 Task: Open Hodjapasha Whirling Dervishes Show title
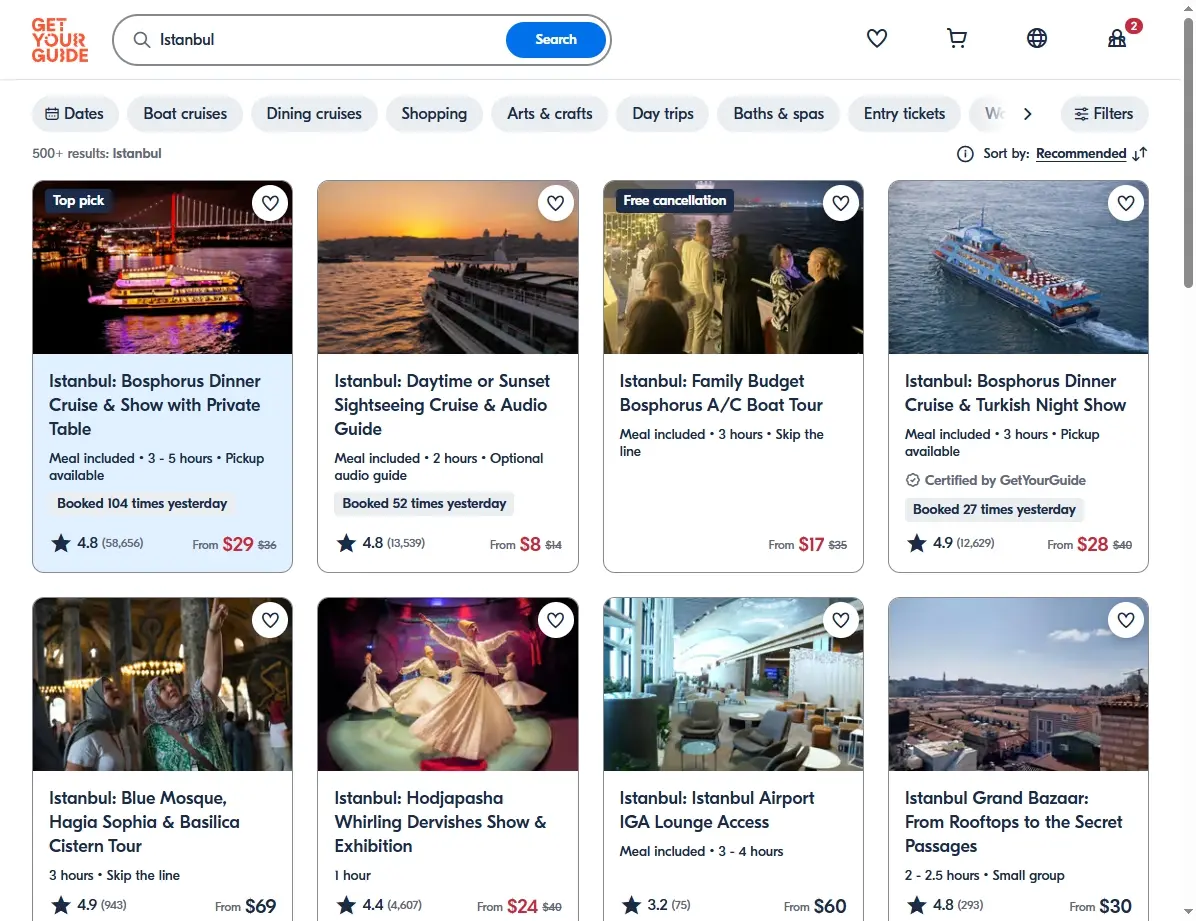coord(440,822)
